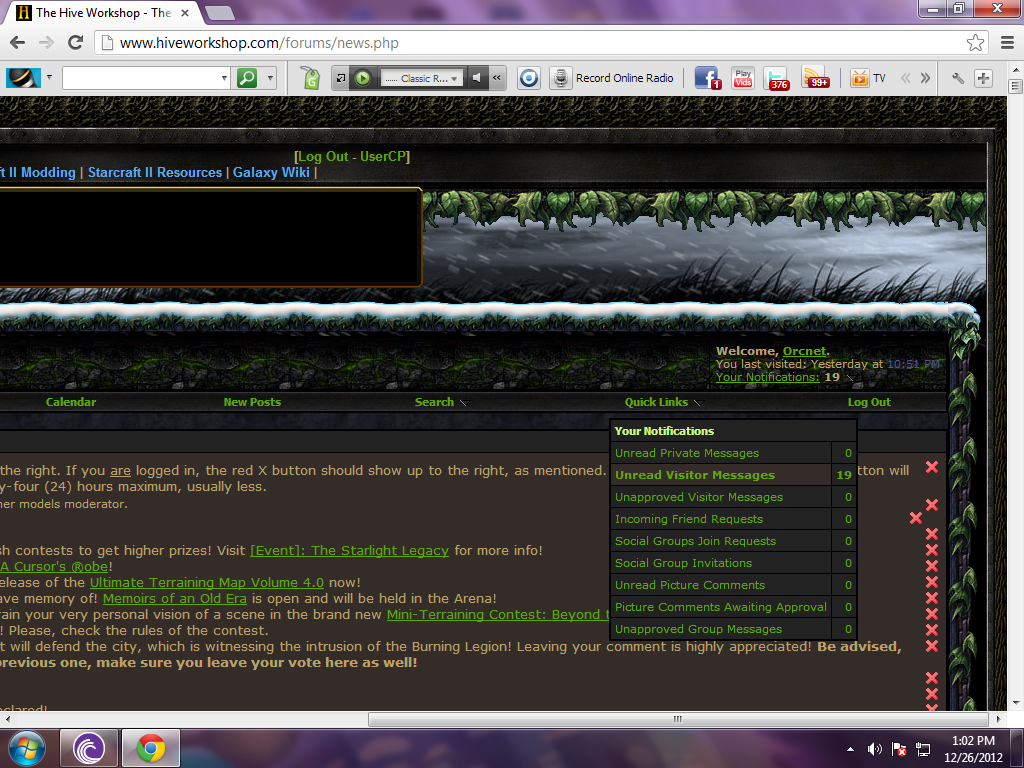Open the toolbar logo dropdown arrow
Image resolution: width=1024 pixels, height=768 pixels.
pyautogui.click(x=50, y=78)
